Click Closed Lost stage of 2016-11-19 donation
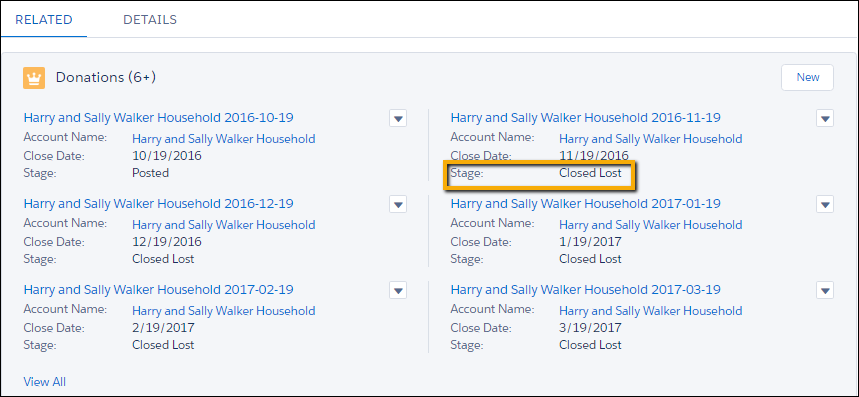 pyautogui.click(x=591, y=173)
